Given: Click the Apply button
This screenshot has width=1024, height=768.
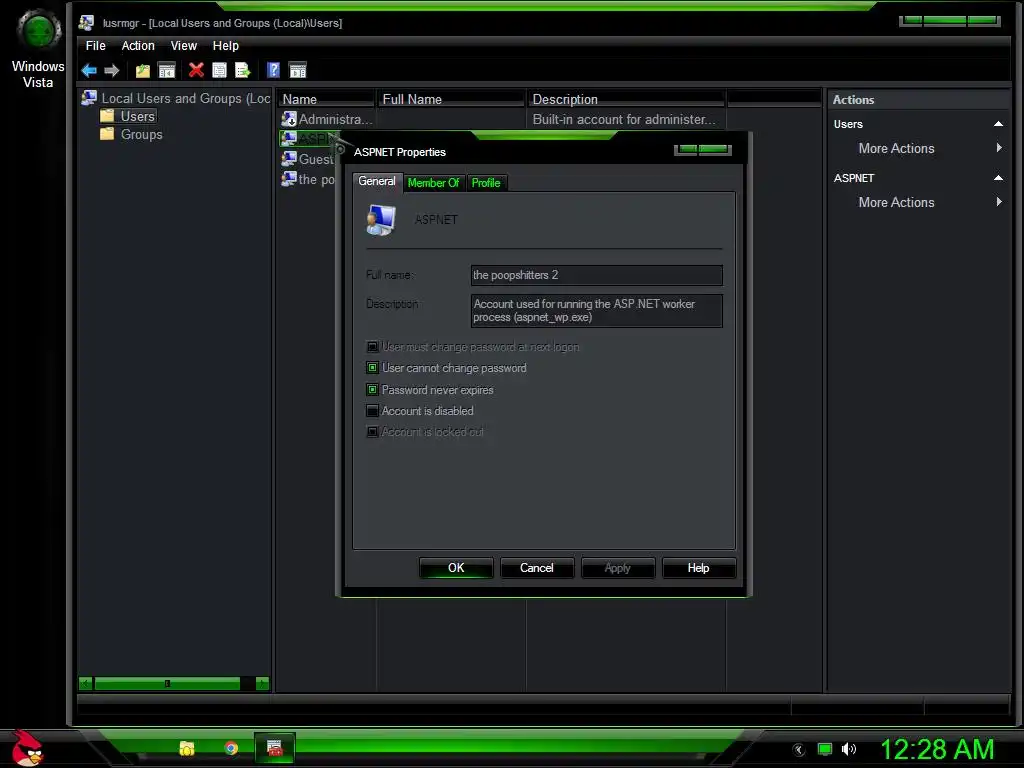Looking at the screenshot, I should pyautogui.click(x=618, y=568).
